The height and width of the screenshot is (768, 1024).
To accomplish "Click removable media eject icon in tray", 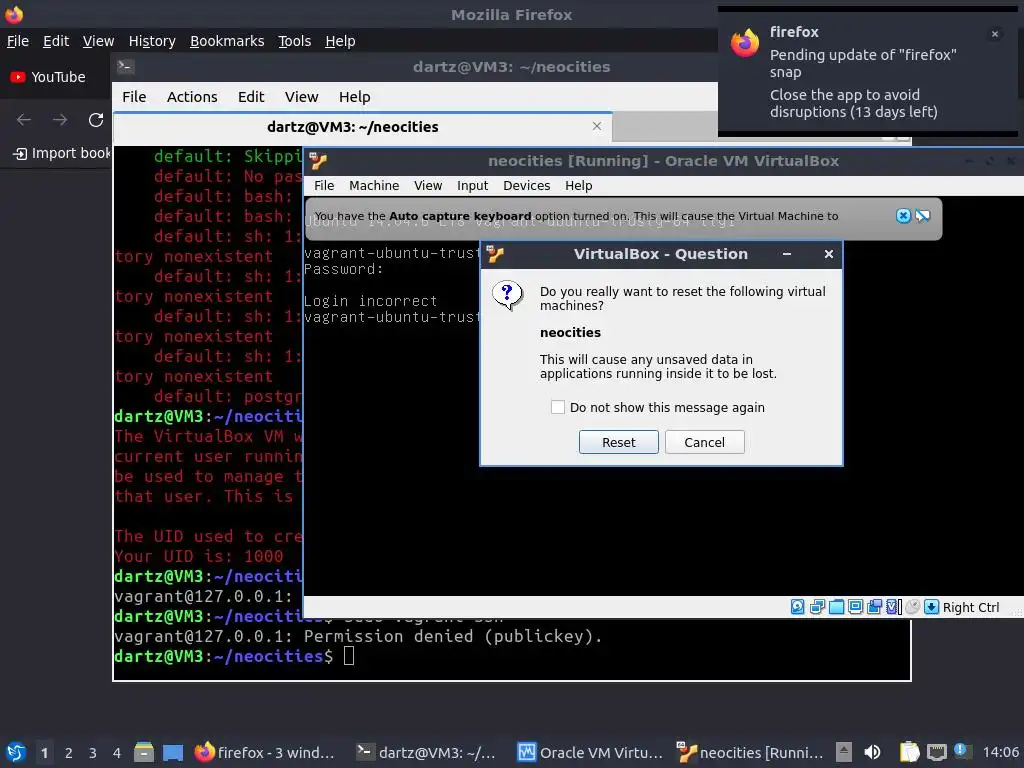I will (x=844, y=752).
